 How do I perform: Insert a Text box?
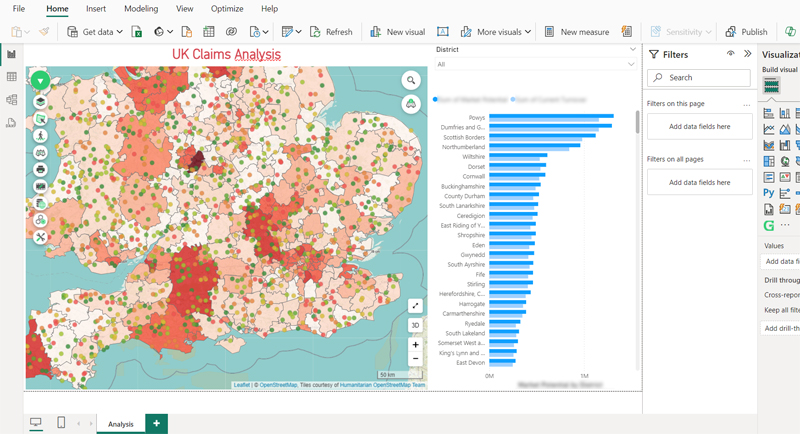point(443,32)
